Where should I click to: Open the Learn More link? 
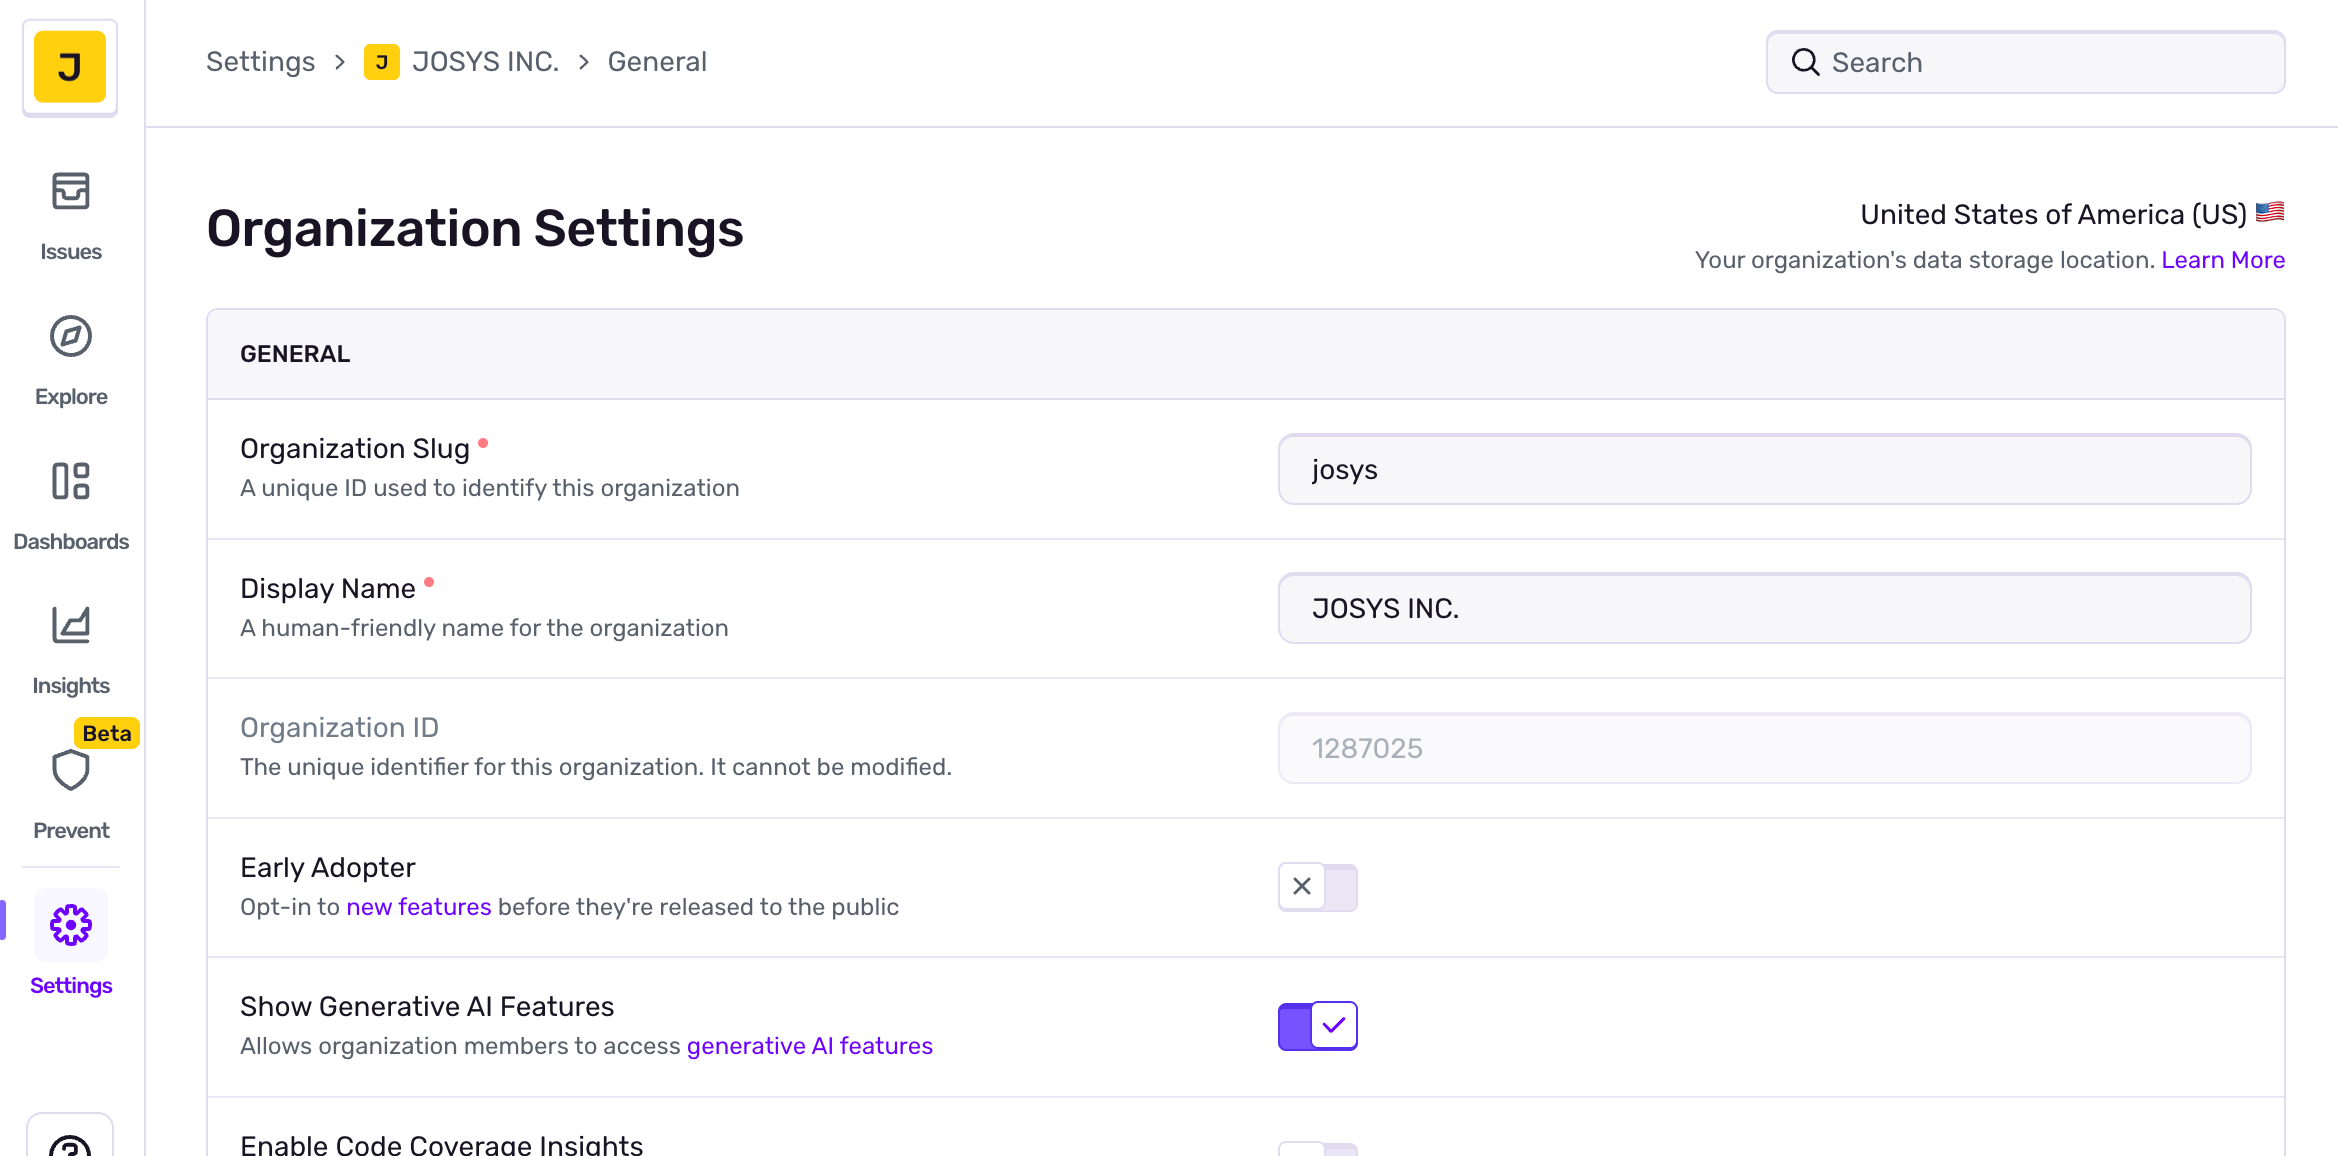tap(2222, 260)
